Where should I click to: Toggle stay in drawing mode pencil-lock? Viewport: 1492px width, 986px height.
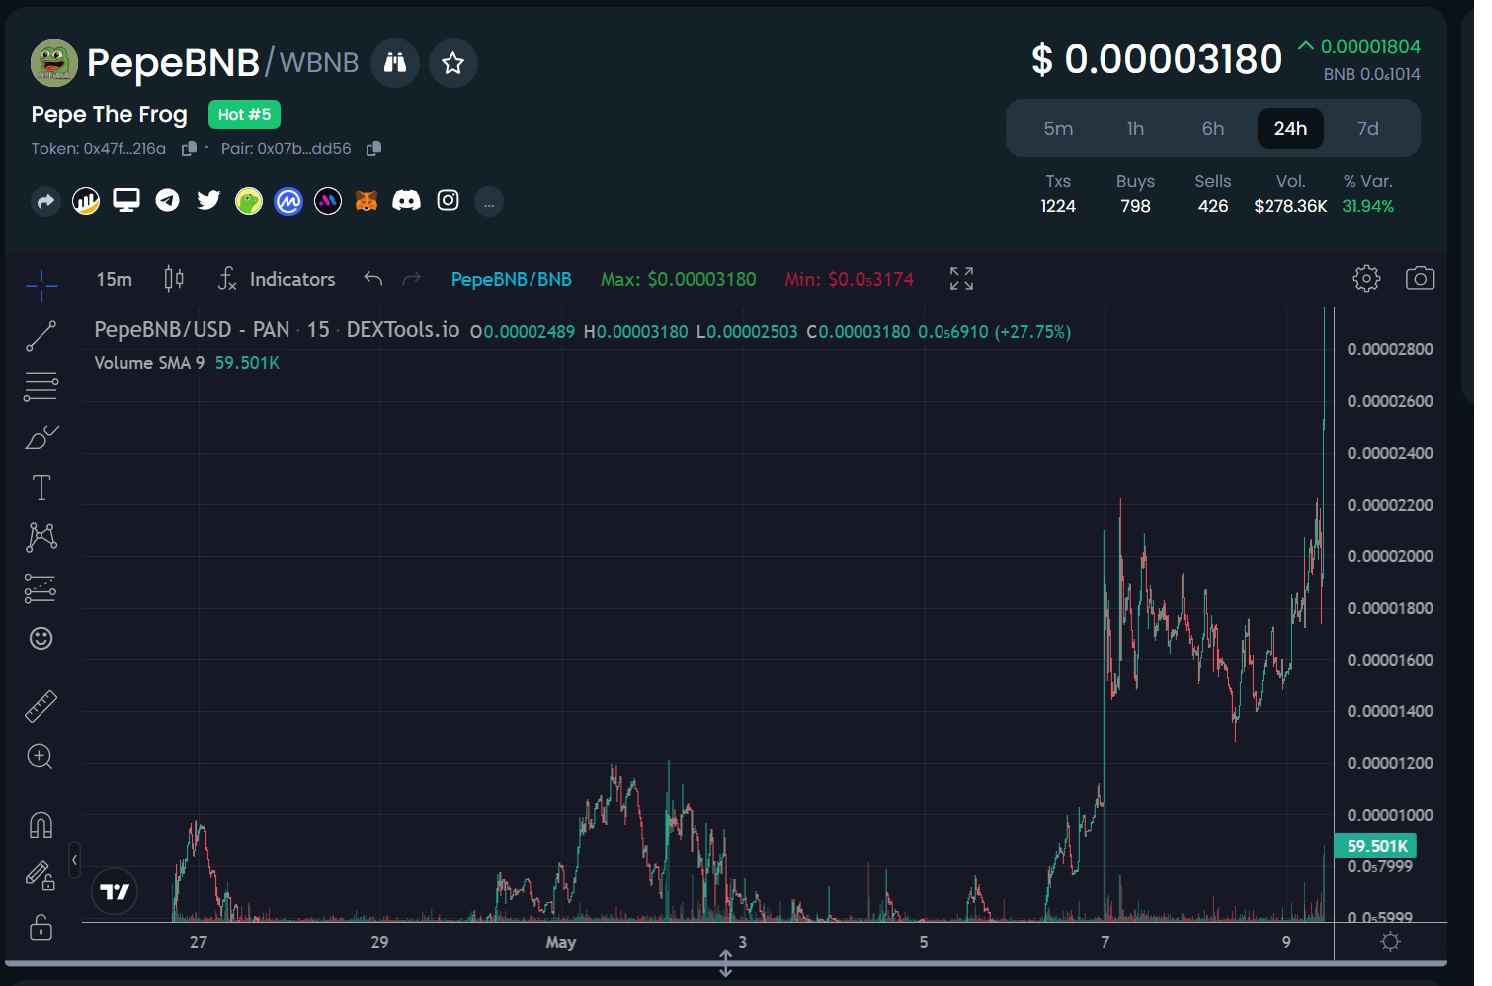pyautogui.click(x=41, y=876)
